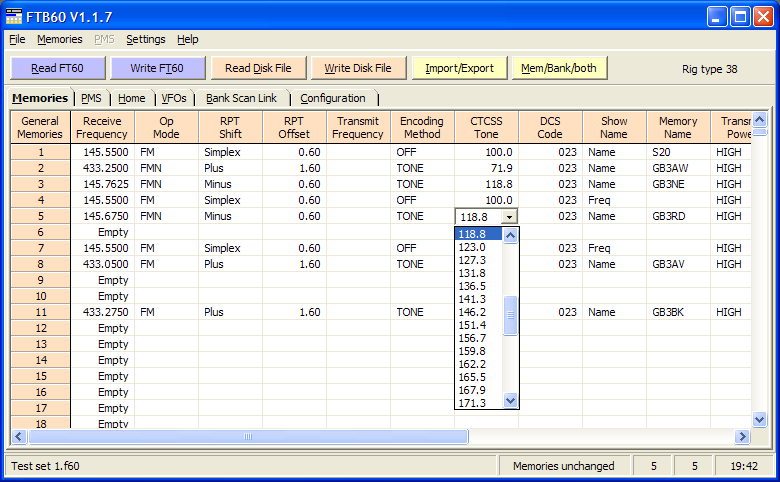Click 'Rig type 38' label
Viewport: 780px width, 482px height.
pos(709,69)
